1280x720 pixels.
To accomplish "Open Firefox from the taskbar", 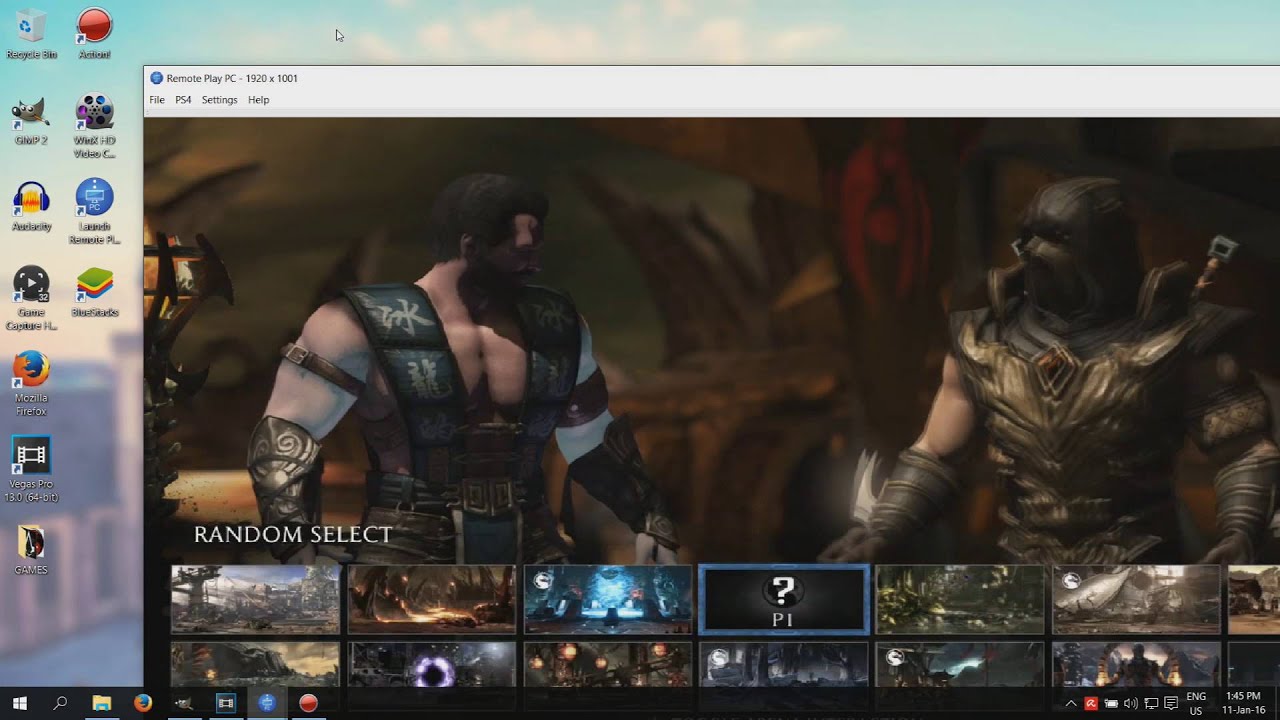I will point(142,703).
